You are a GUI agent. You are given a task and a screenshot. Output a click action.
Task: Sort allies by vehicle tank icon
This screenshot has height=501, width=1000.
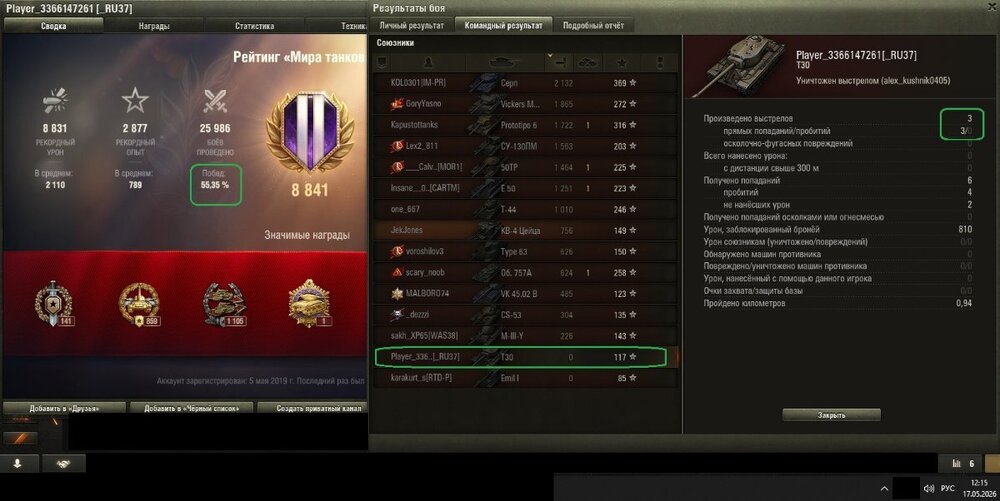[505, 62]
